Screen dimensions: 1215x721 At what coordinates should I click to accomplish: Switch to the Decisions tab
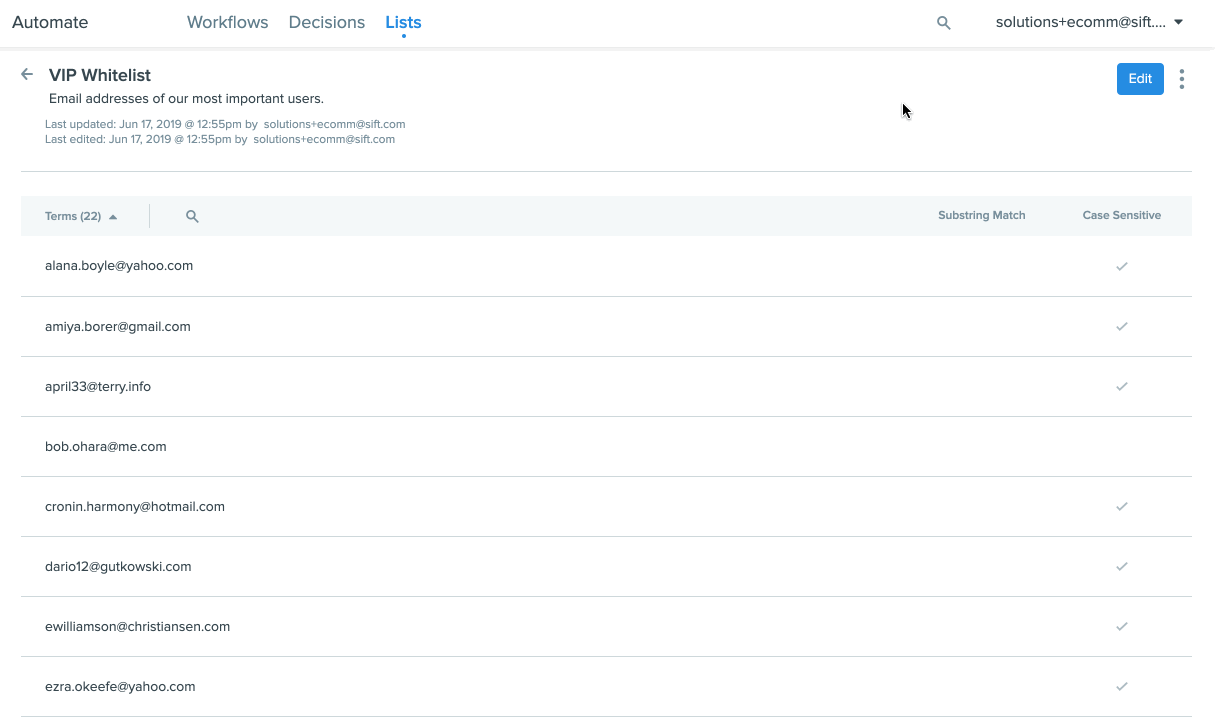coord(326,22)
